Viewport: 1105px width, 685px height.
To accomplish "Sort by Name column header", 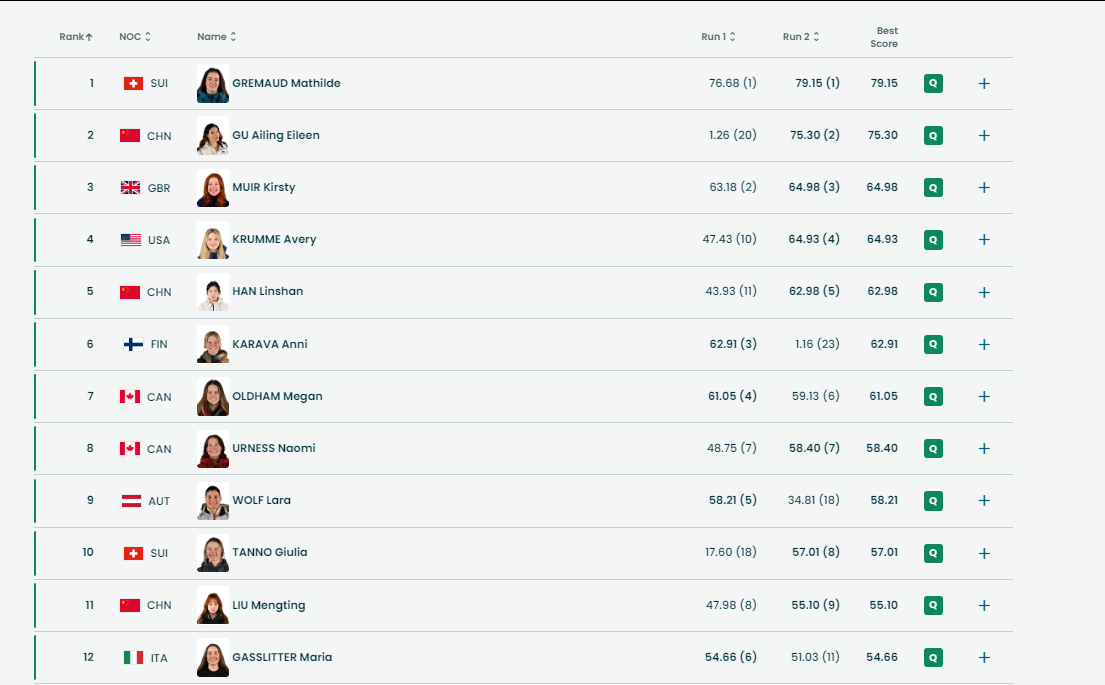I will [217, 37].
